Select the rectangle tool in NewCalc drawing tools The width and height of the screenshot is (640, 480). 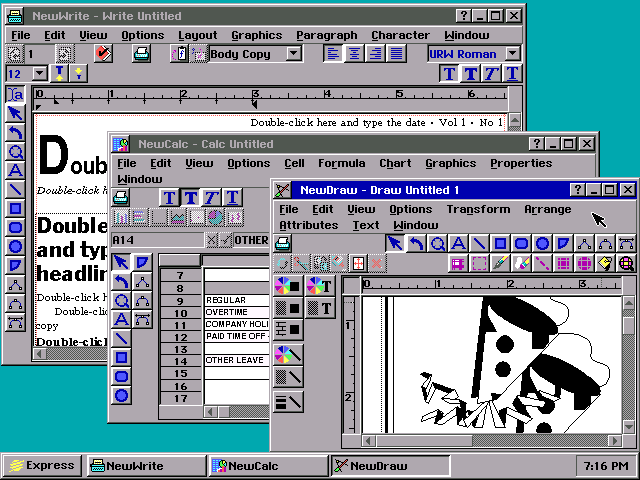[x=121, y=358]
